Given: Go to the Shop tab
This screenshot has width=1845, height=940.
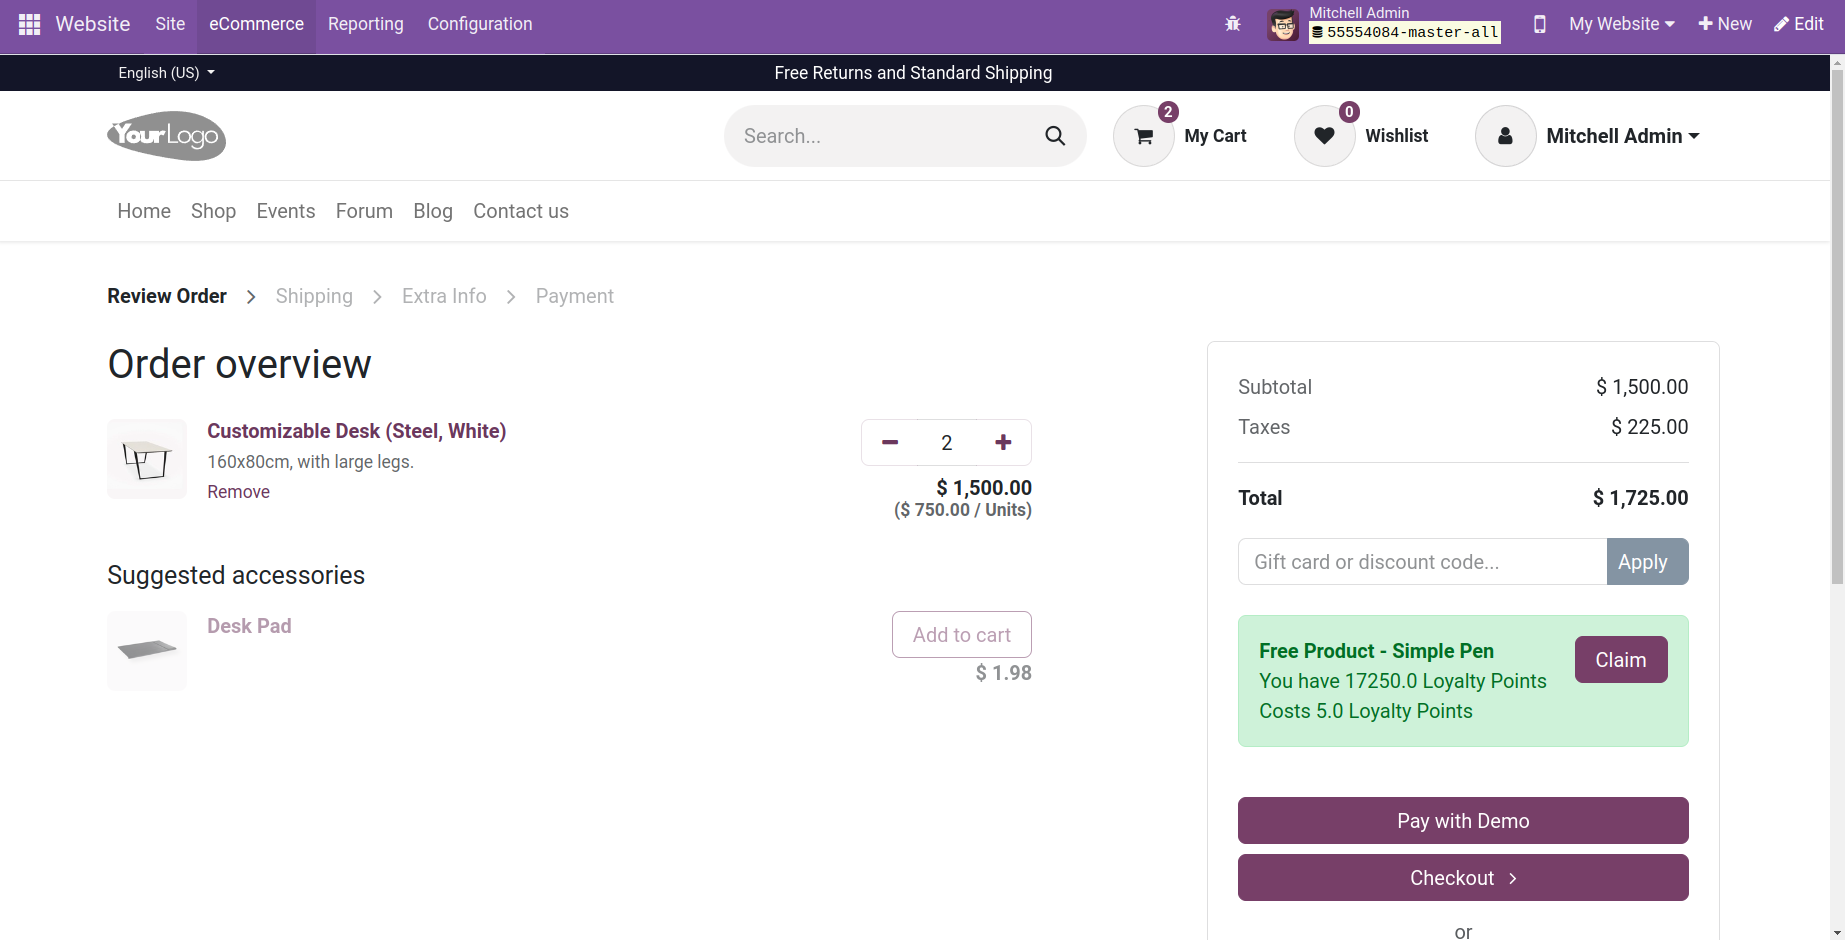Looking at the screenshot, I should pyautogui.click(x=213, y=211).
